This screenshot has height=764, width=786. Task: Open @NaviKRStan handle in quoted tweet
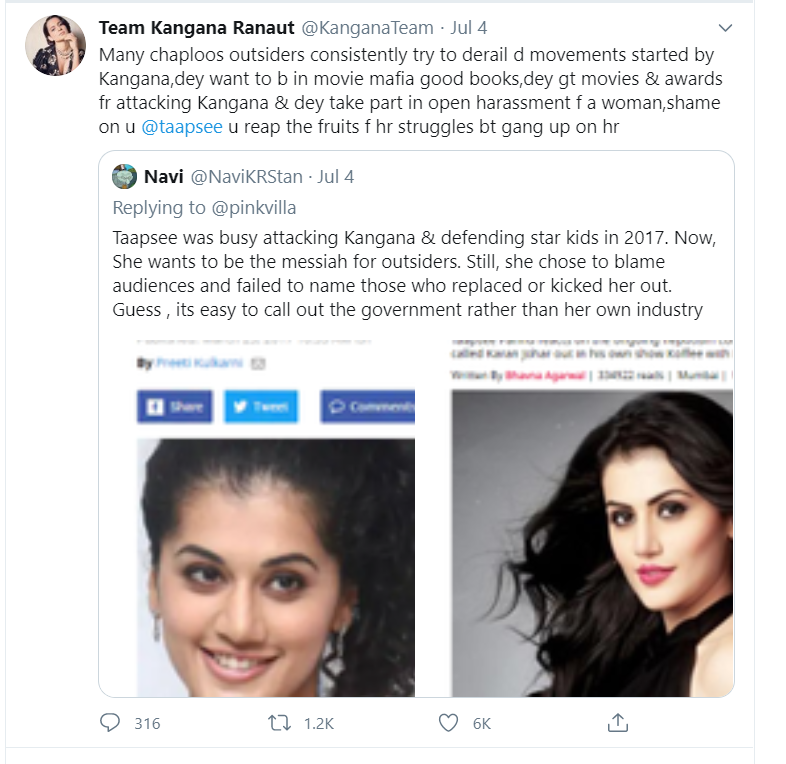(x=247, y=176)
